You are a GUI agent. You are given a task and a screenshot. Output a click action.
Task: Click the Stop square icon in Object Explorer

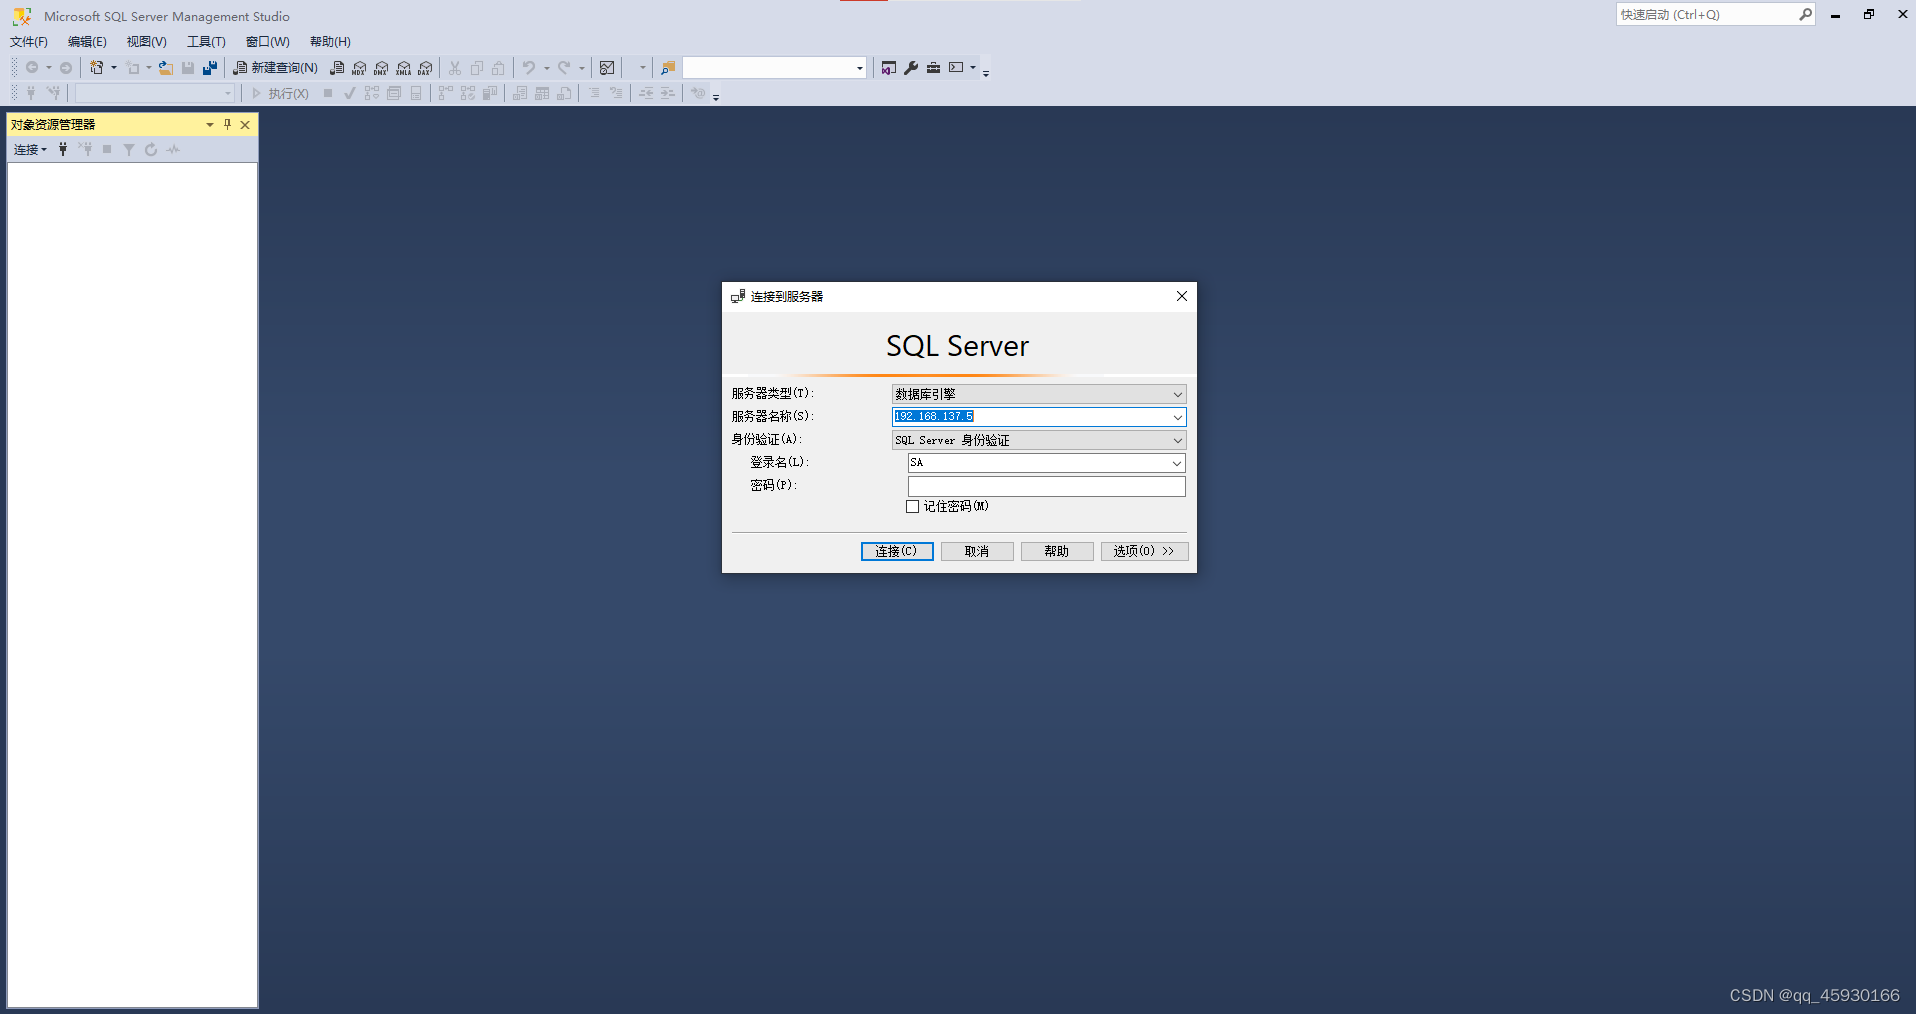[x=107, y=149]
